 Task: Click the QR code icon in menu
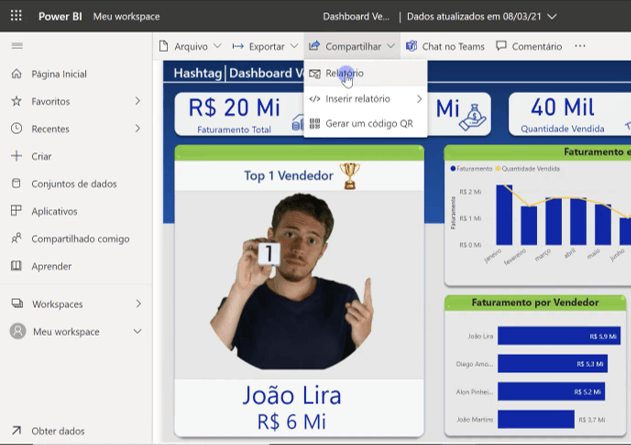click(315, 124)
